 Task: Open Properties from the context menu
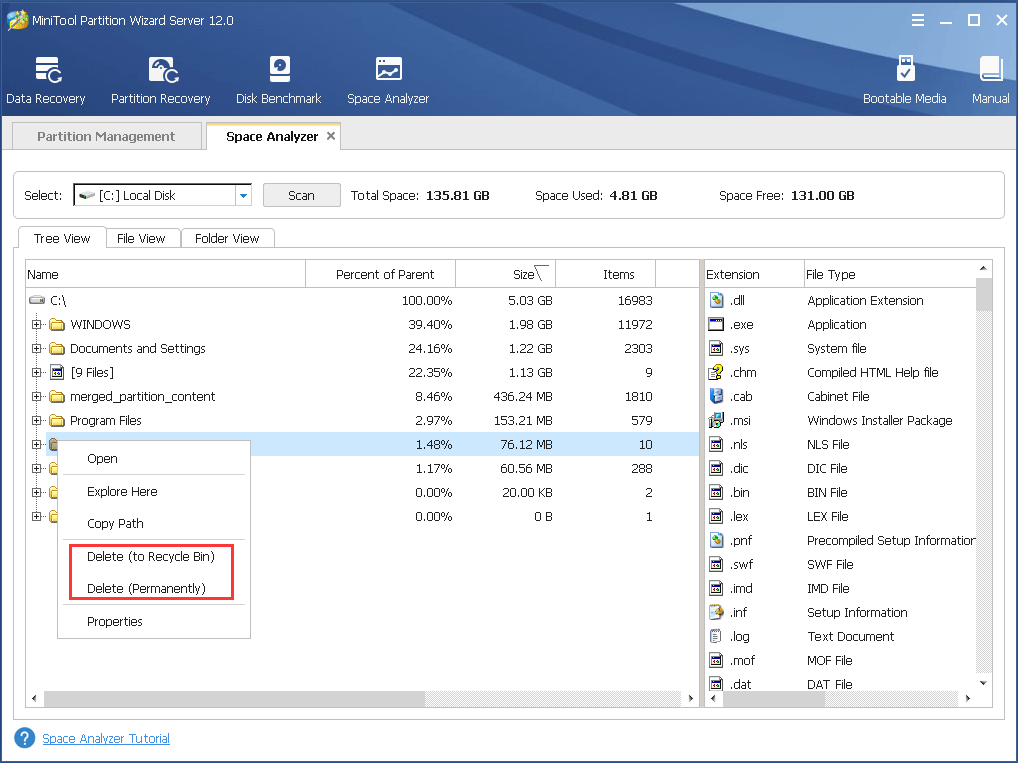tap(154, 621)
